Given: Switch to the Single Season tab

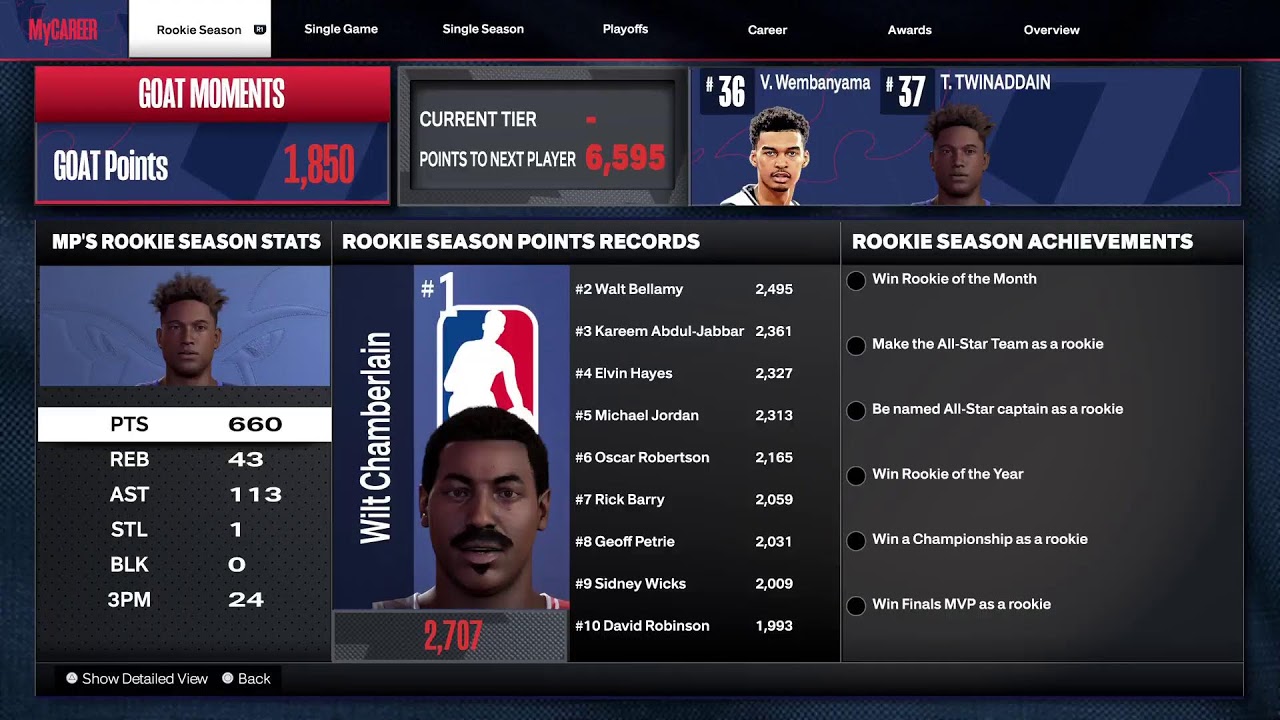Looking at the screenshot, I should point(483,29).
